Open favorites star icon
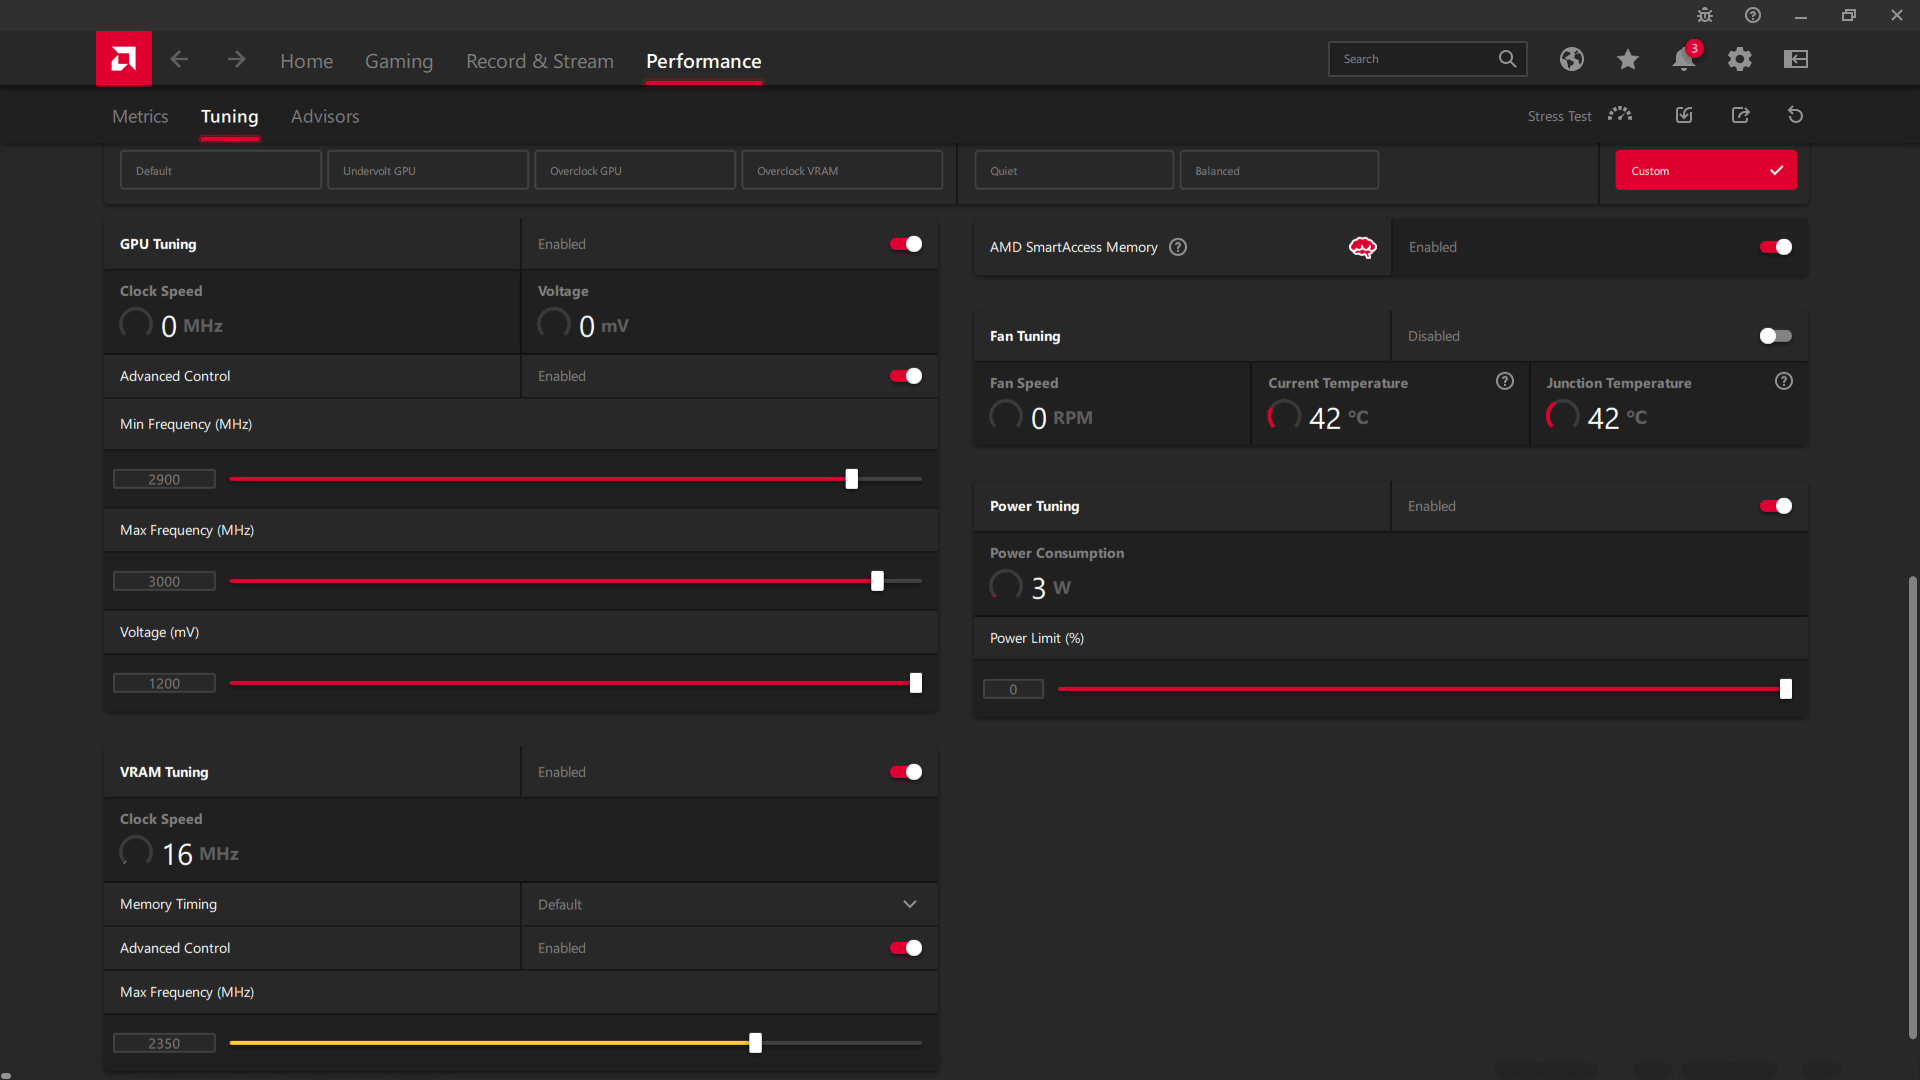 point(1628,59)
